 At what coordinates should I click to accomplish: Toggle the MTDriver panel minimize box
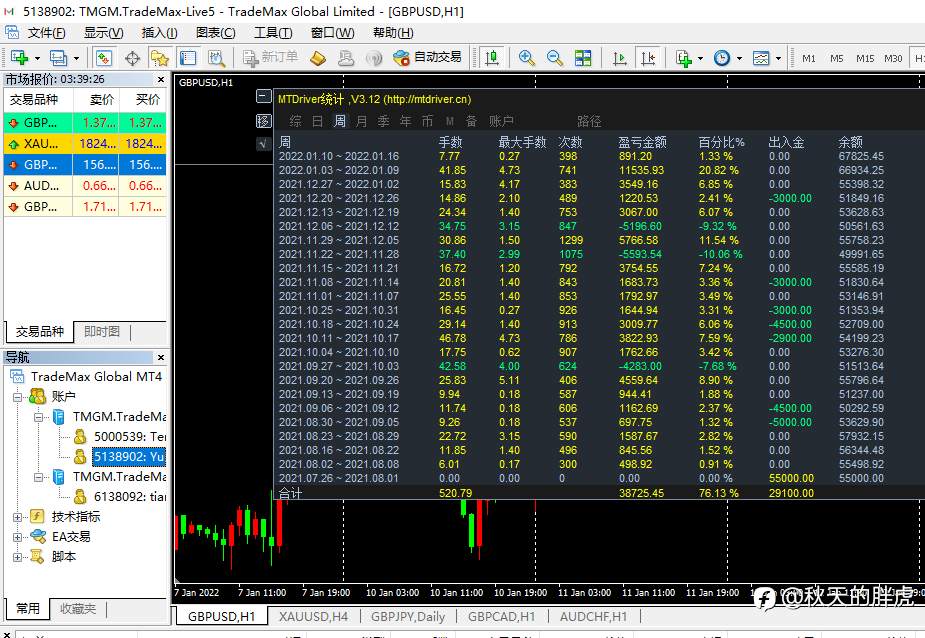[x=264, y=96]
